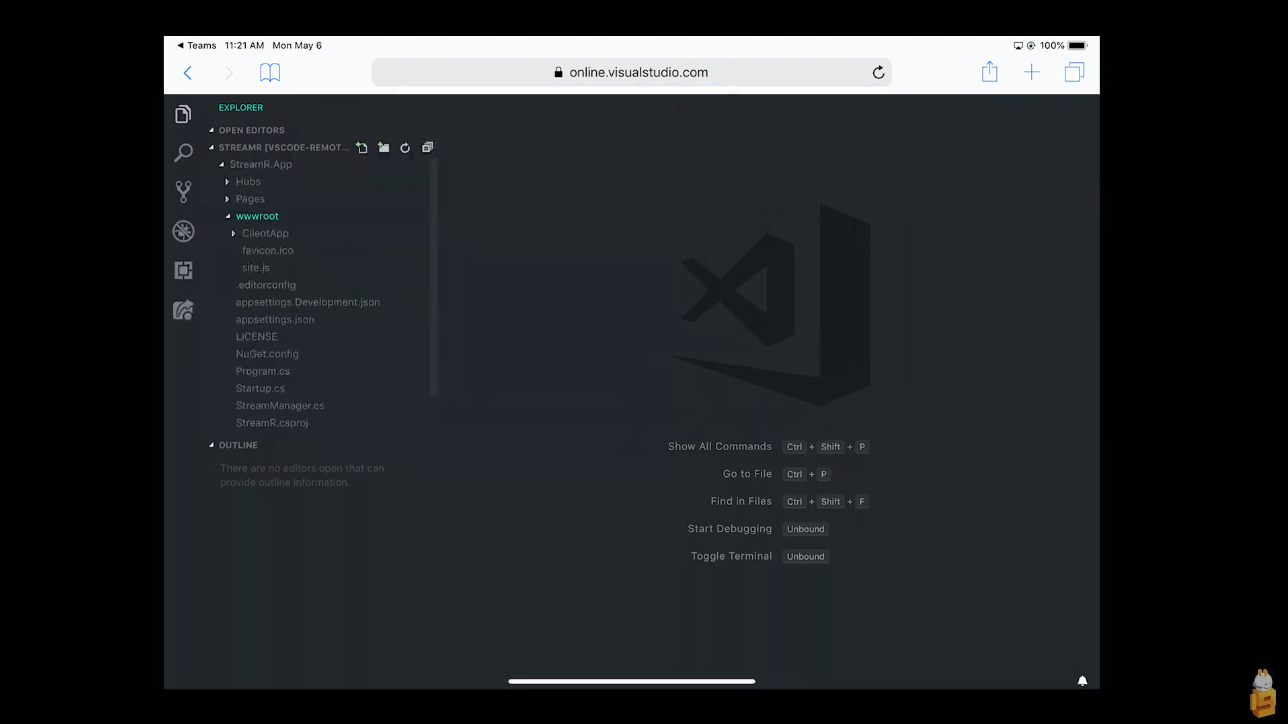The width and height of the screenshot is (1288, 724).
Task: Expand the Hubs folder
Action: coord(248,182)
